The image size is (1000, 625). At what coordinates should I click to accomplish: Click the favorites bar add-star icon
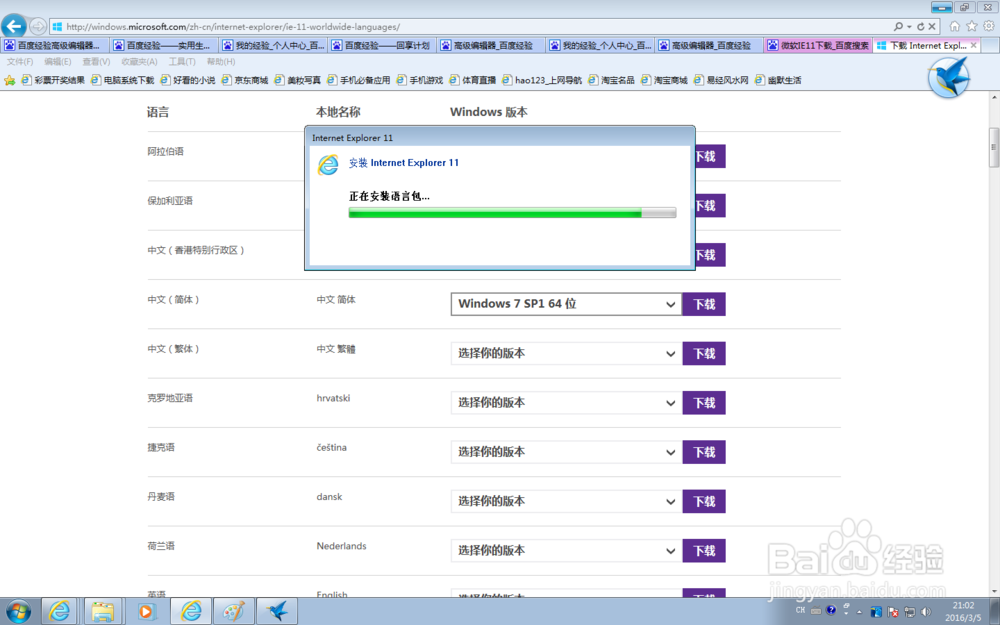[10, 80]
